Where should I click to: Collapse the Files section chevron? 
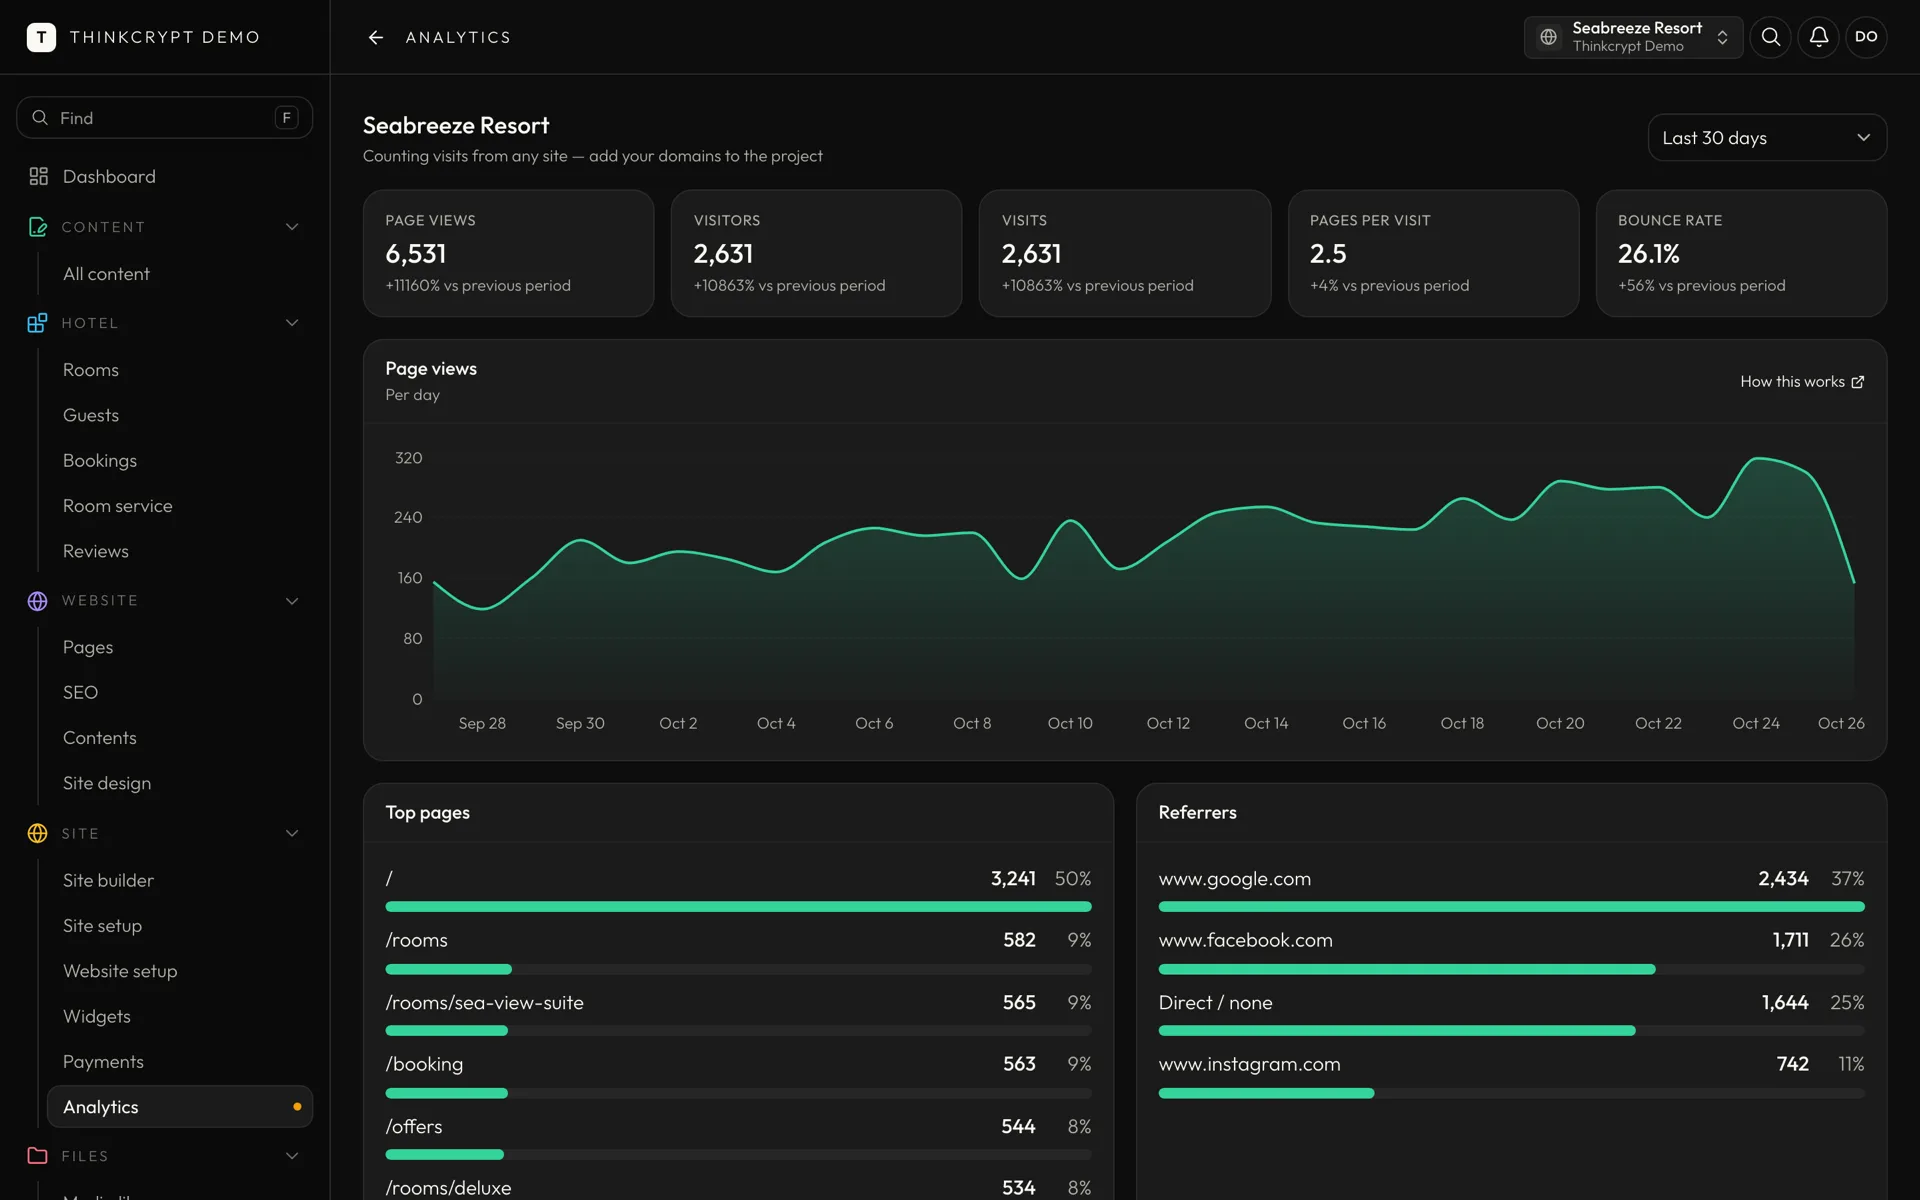coord(292,1156)
